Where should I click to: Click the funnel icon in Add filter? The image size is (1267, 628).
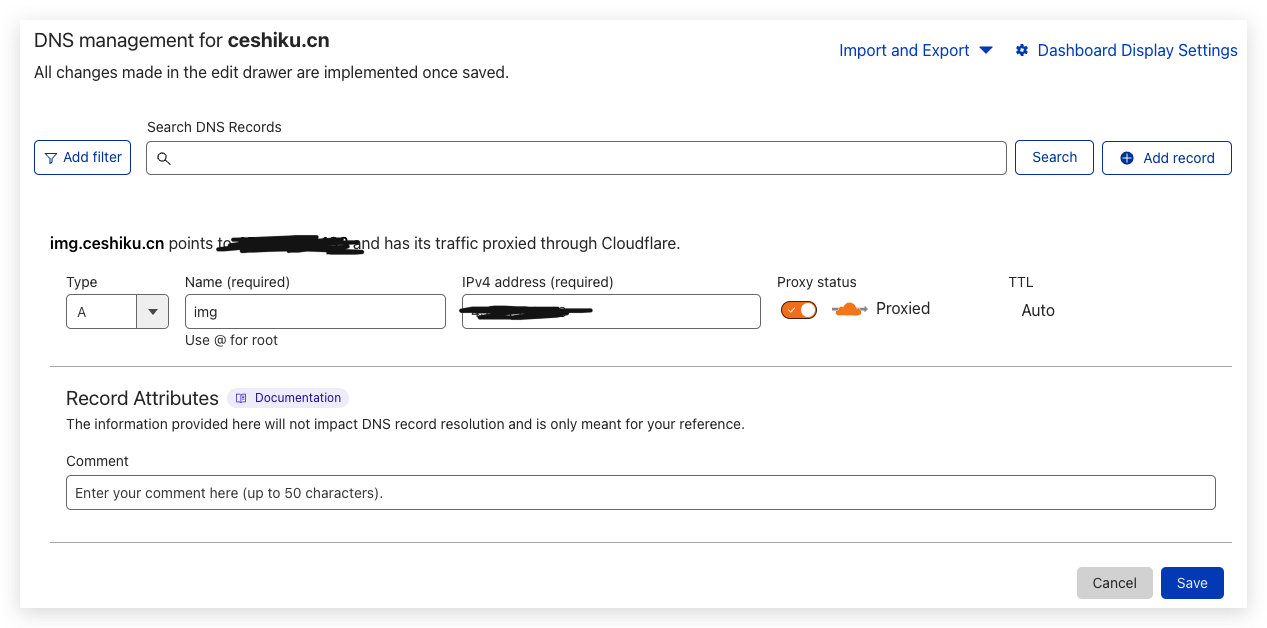51,158
